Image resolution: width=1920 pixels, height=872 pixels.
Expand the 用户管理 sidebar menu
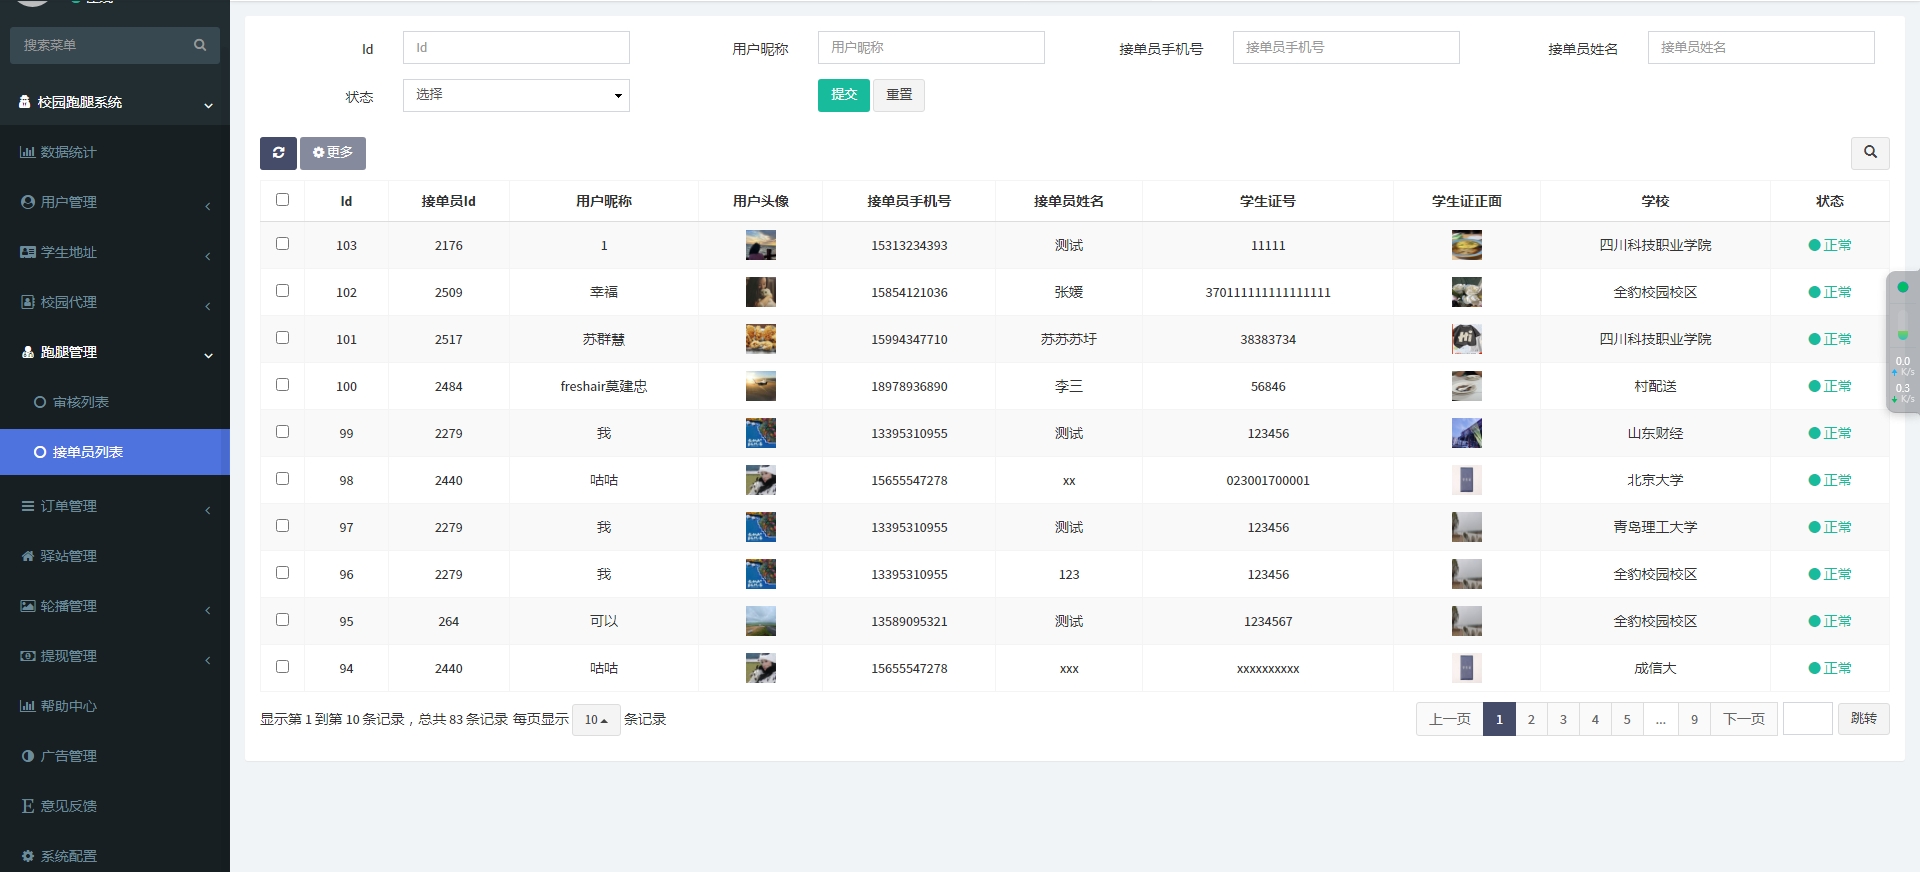pos(68,202)
